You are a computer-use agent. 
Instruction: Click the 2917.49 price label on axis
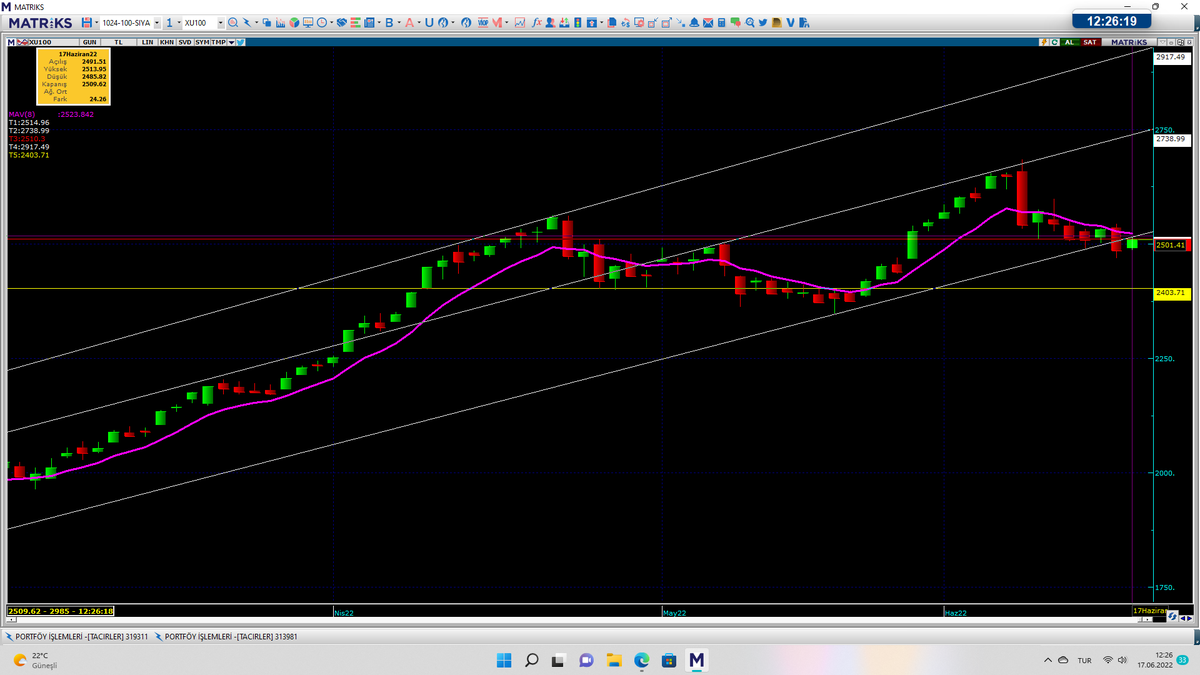(1170, 58)
